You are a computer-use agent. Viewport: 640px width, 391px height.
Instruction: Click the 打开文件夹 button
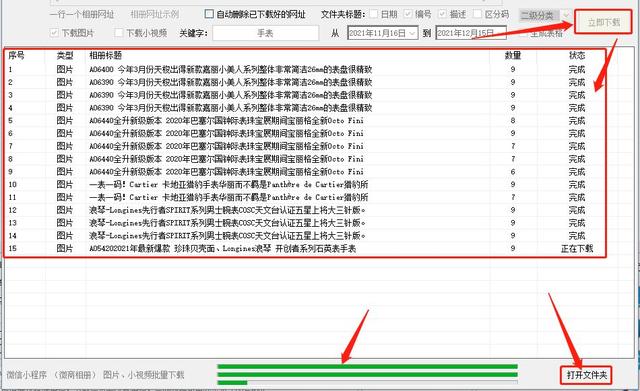pos(587,375)
